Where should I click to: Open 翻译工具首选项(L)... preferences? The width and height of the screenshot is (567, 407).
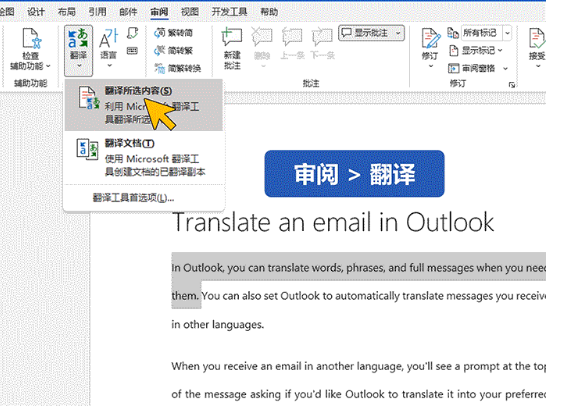click(133, 198)
